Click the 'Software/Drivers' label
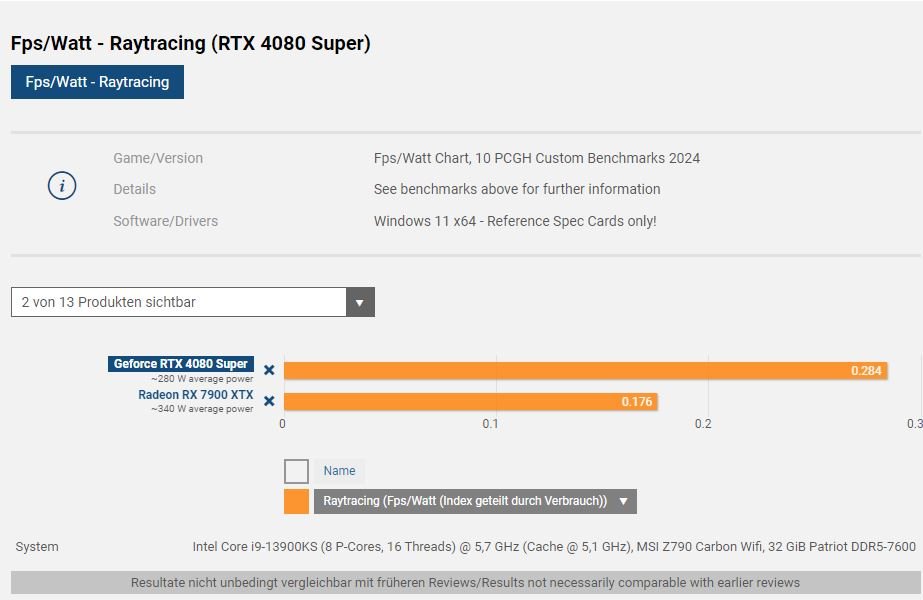The height and width of the screenshot is (600, 923). click(x=165, y=221)
